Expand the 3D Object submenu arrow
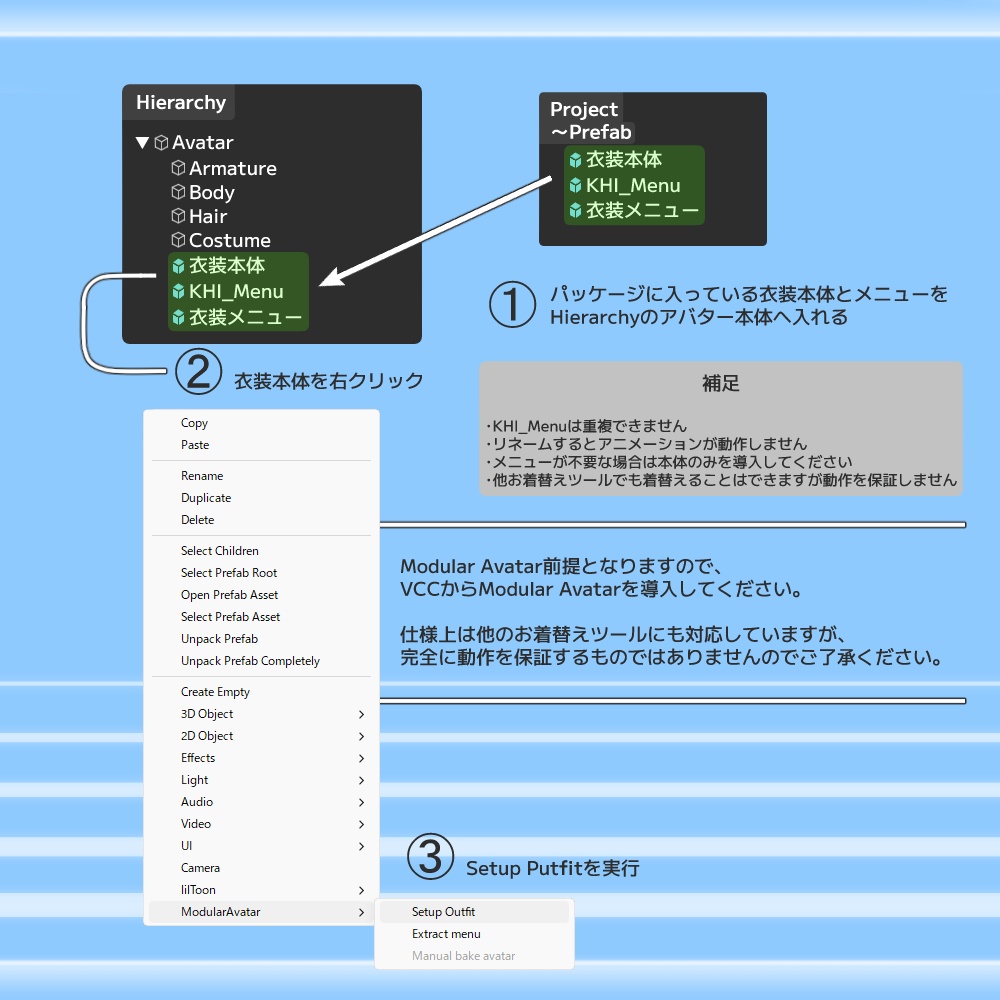 click(362, 714)
